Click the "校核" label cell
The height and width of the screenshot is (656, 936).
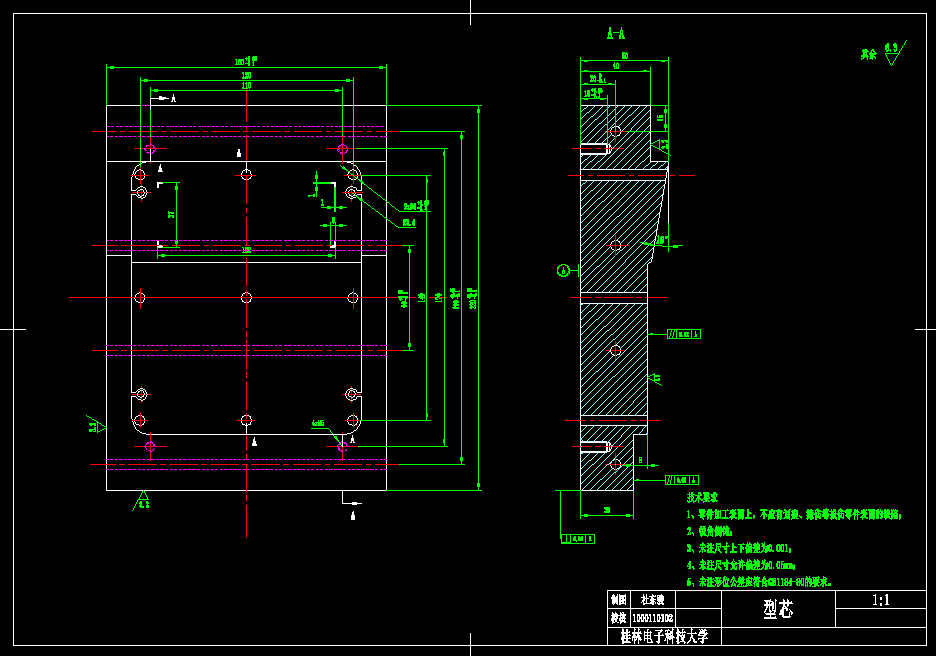(618, 618)
